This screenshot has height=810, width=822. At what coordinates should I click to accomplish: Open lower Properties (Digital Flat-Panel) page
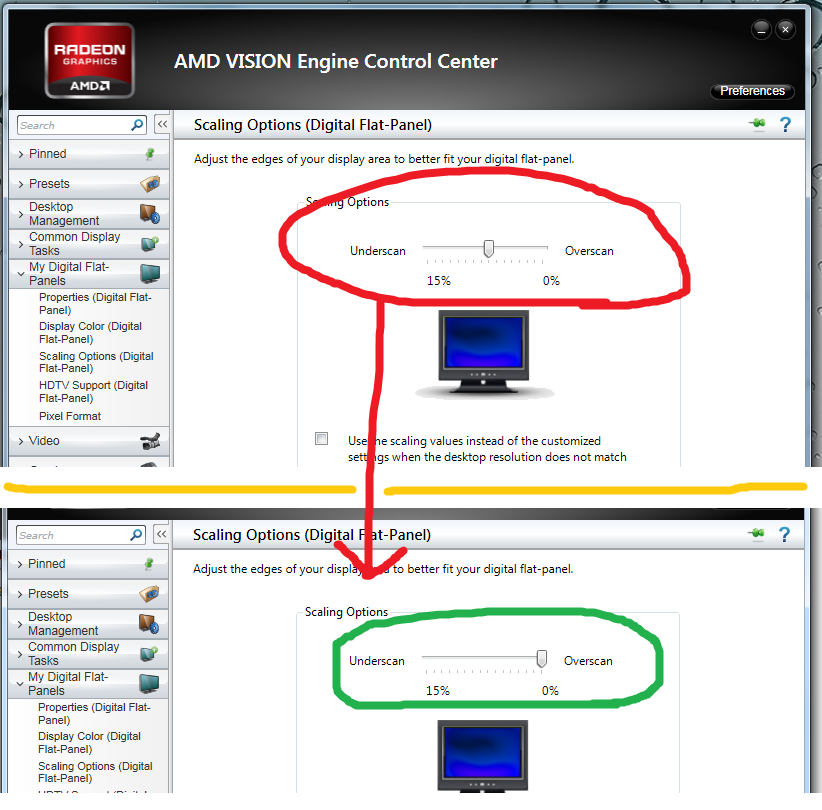pyautogui.click(x=94, y=714)
